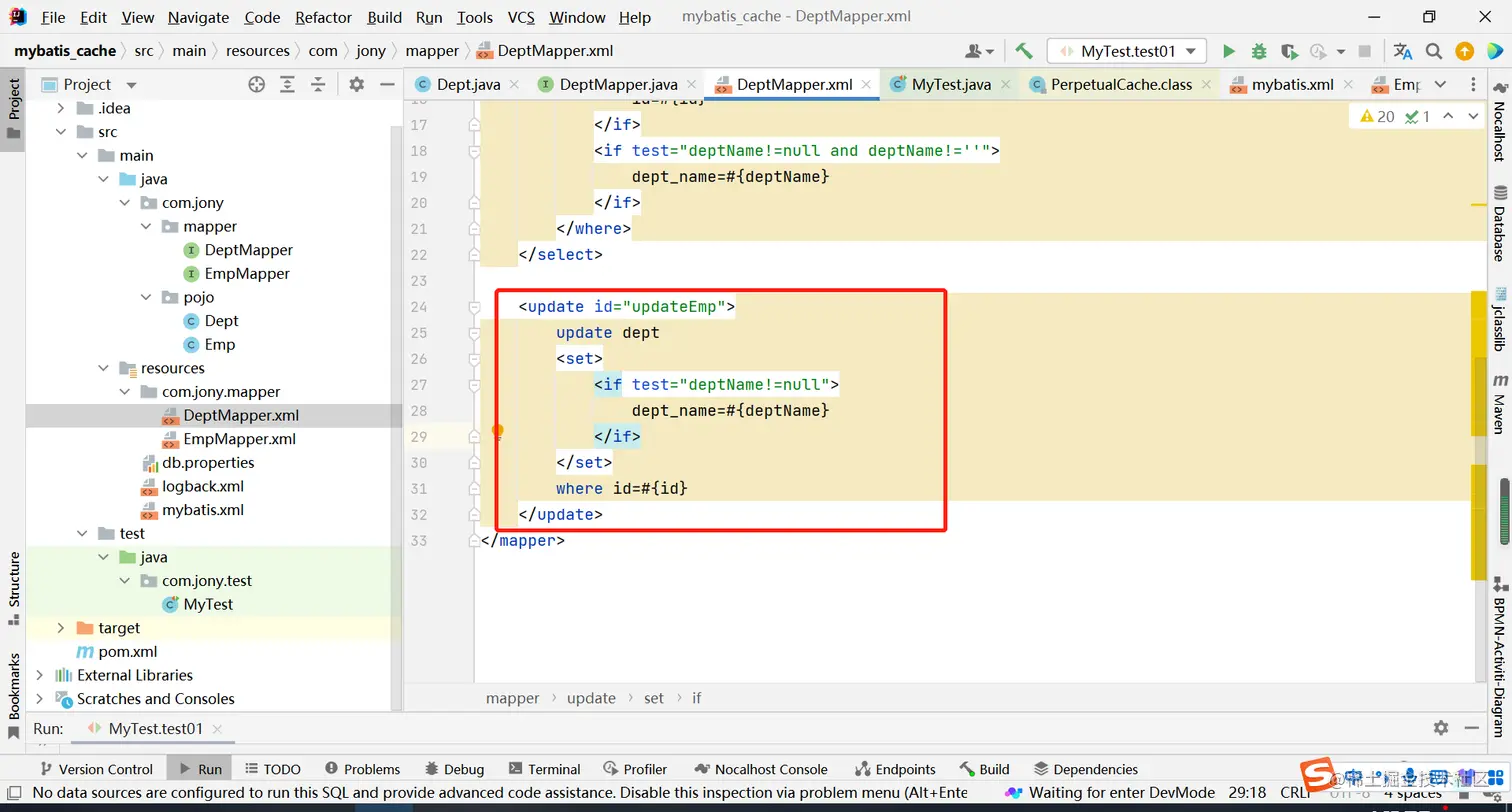The width and height of the screenshot is (1512, 812).
Task: Jump to next highlighted problem arrow
Action: pyautogui.click(x=1473, y=117)
